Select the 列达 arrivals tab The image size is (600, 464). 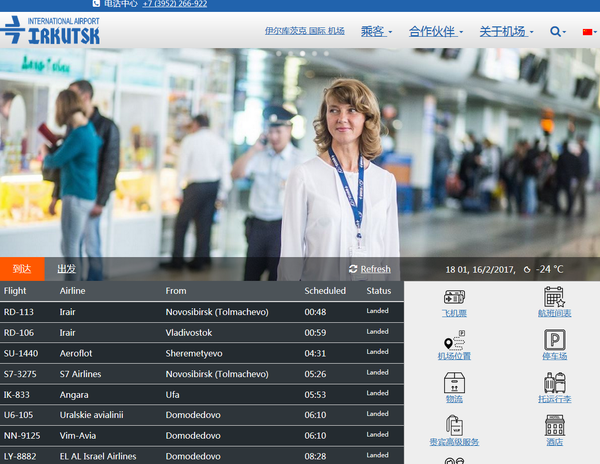(22, 269)
